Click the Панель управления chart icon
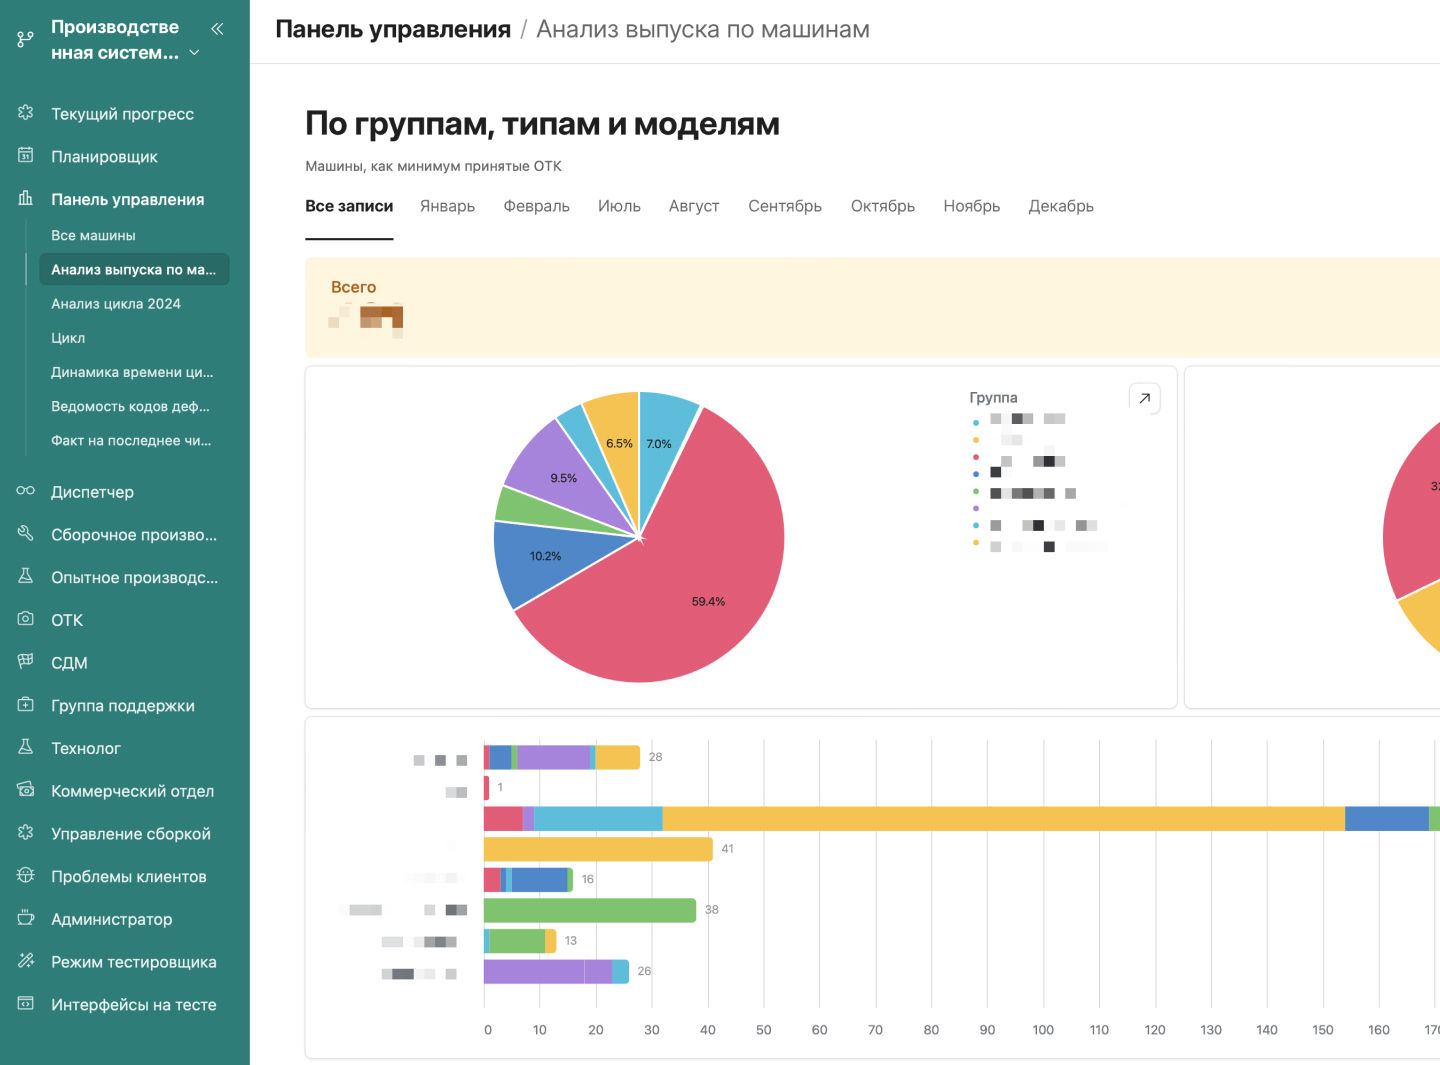Viewport: 1440px width, 1065px height. click(x=26, y=199)
